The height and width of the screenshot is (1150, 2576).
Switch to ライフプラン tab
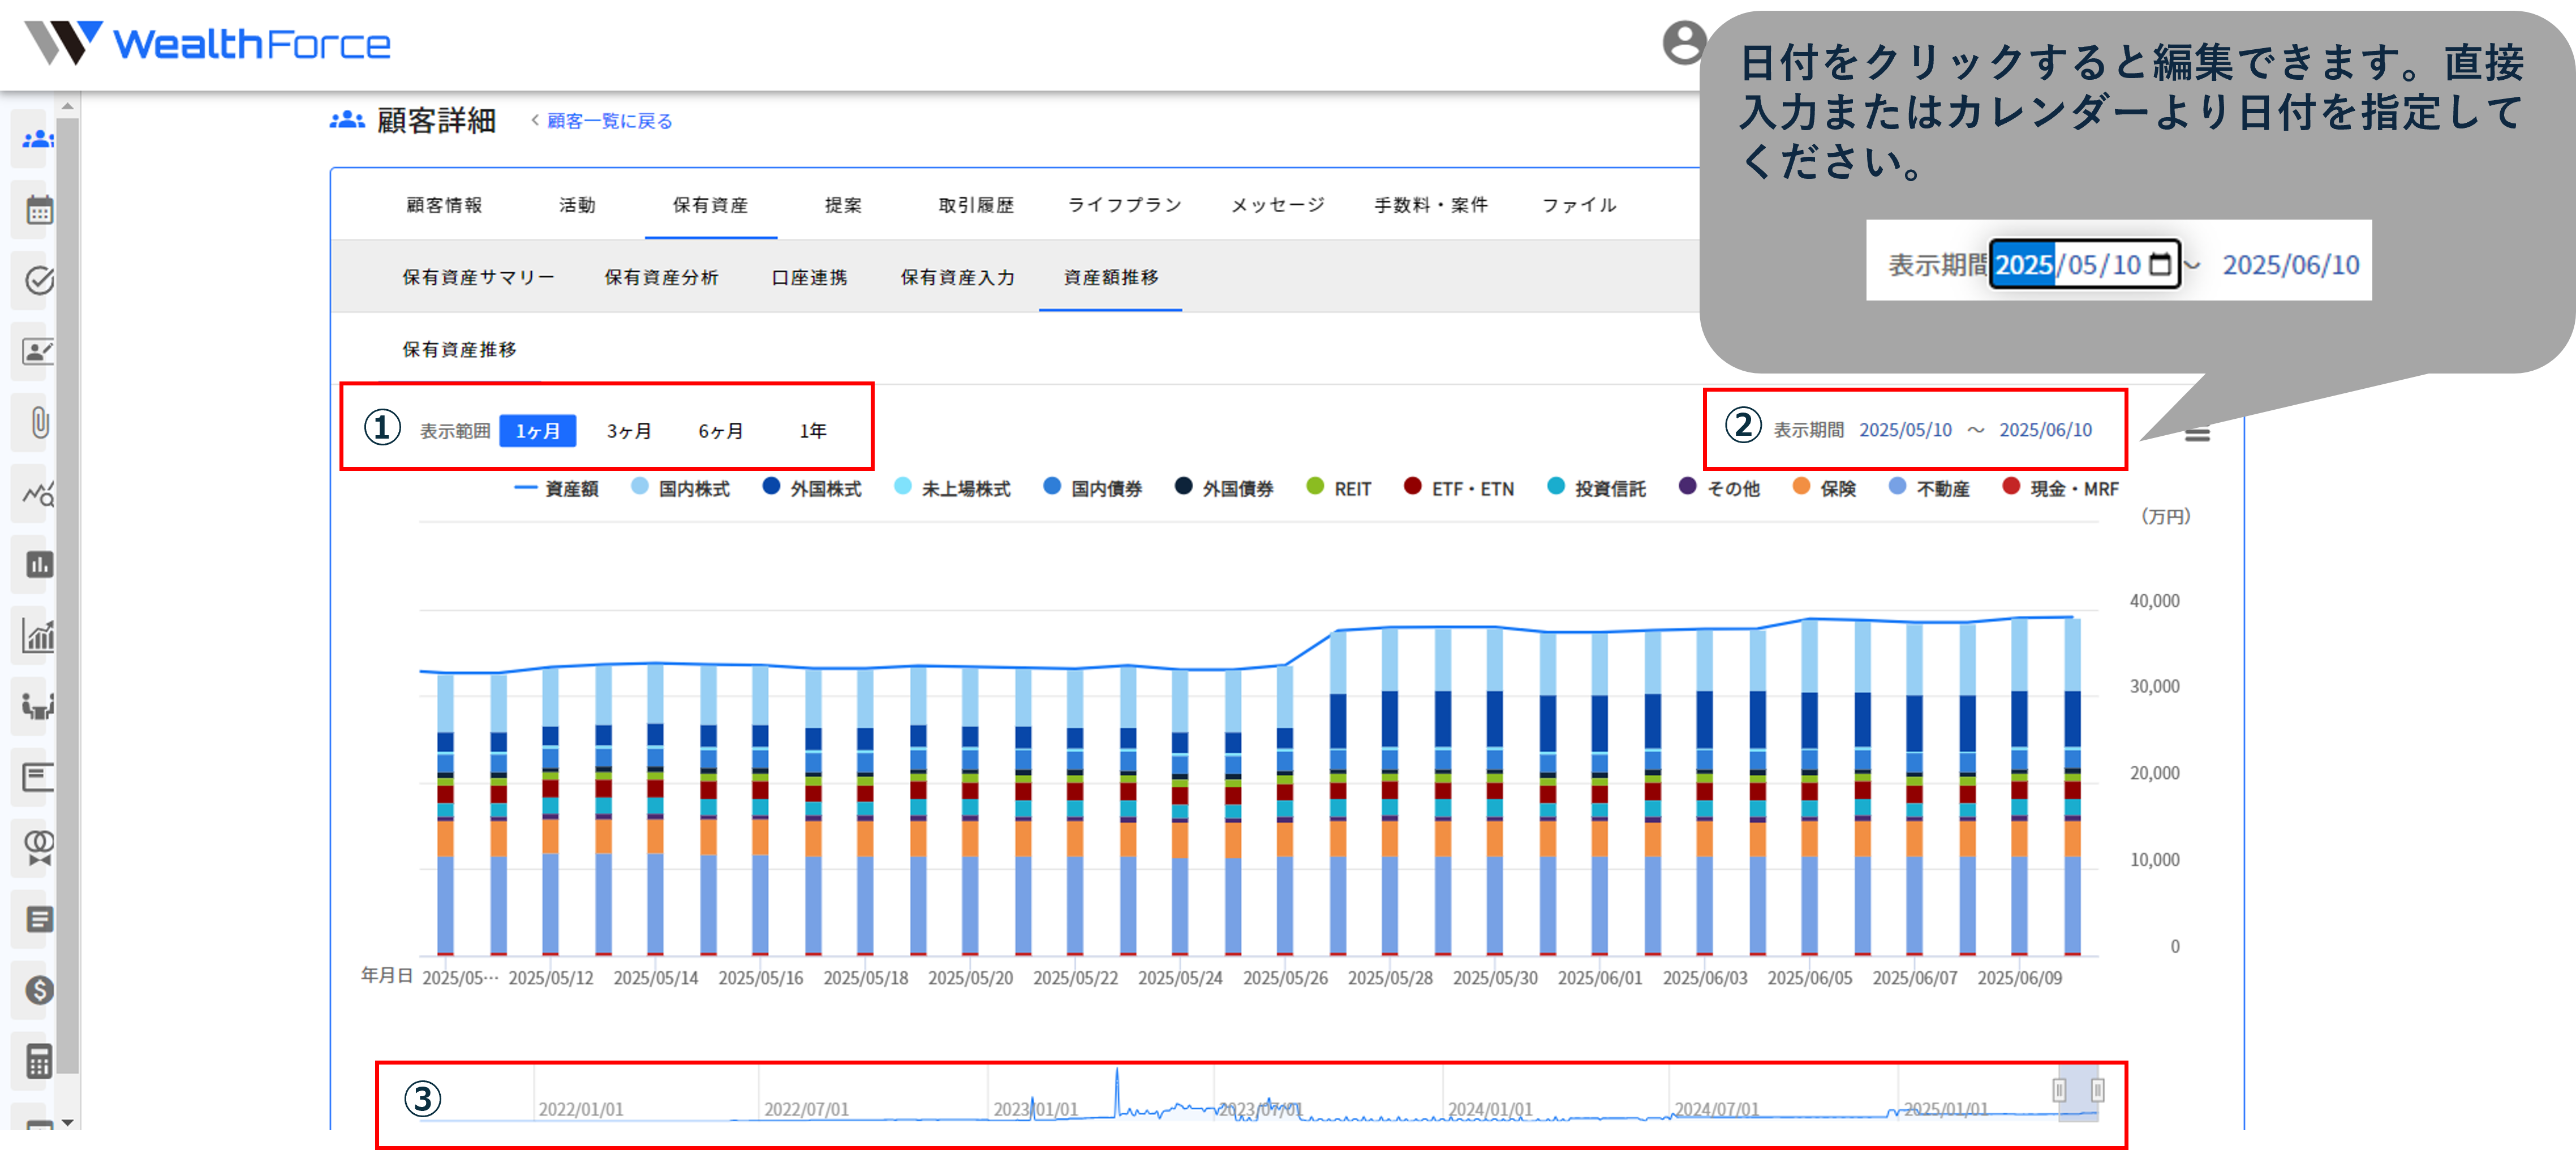click(1125, 205)
